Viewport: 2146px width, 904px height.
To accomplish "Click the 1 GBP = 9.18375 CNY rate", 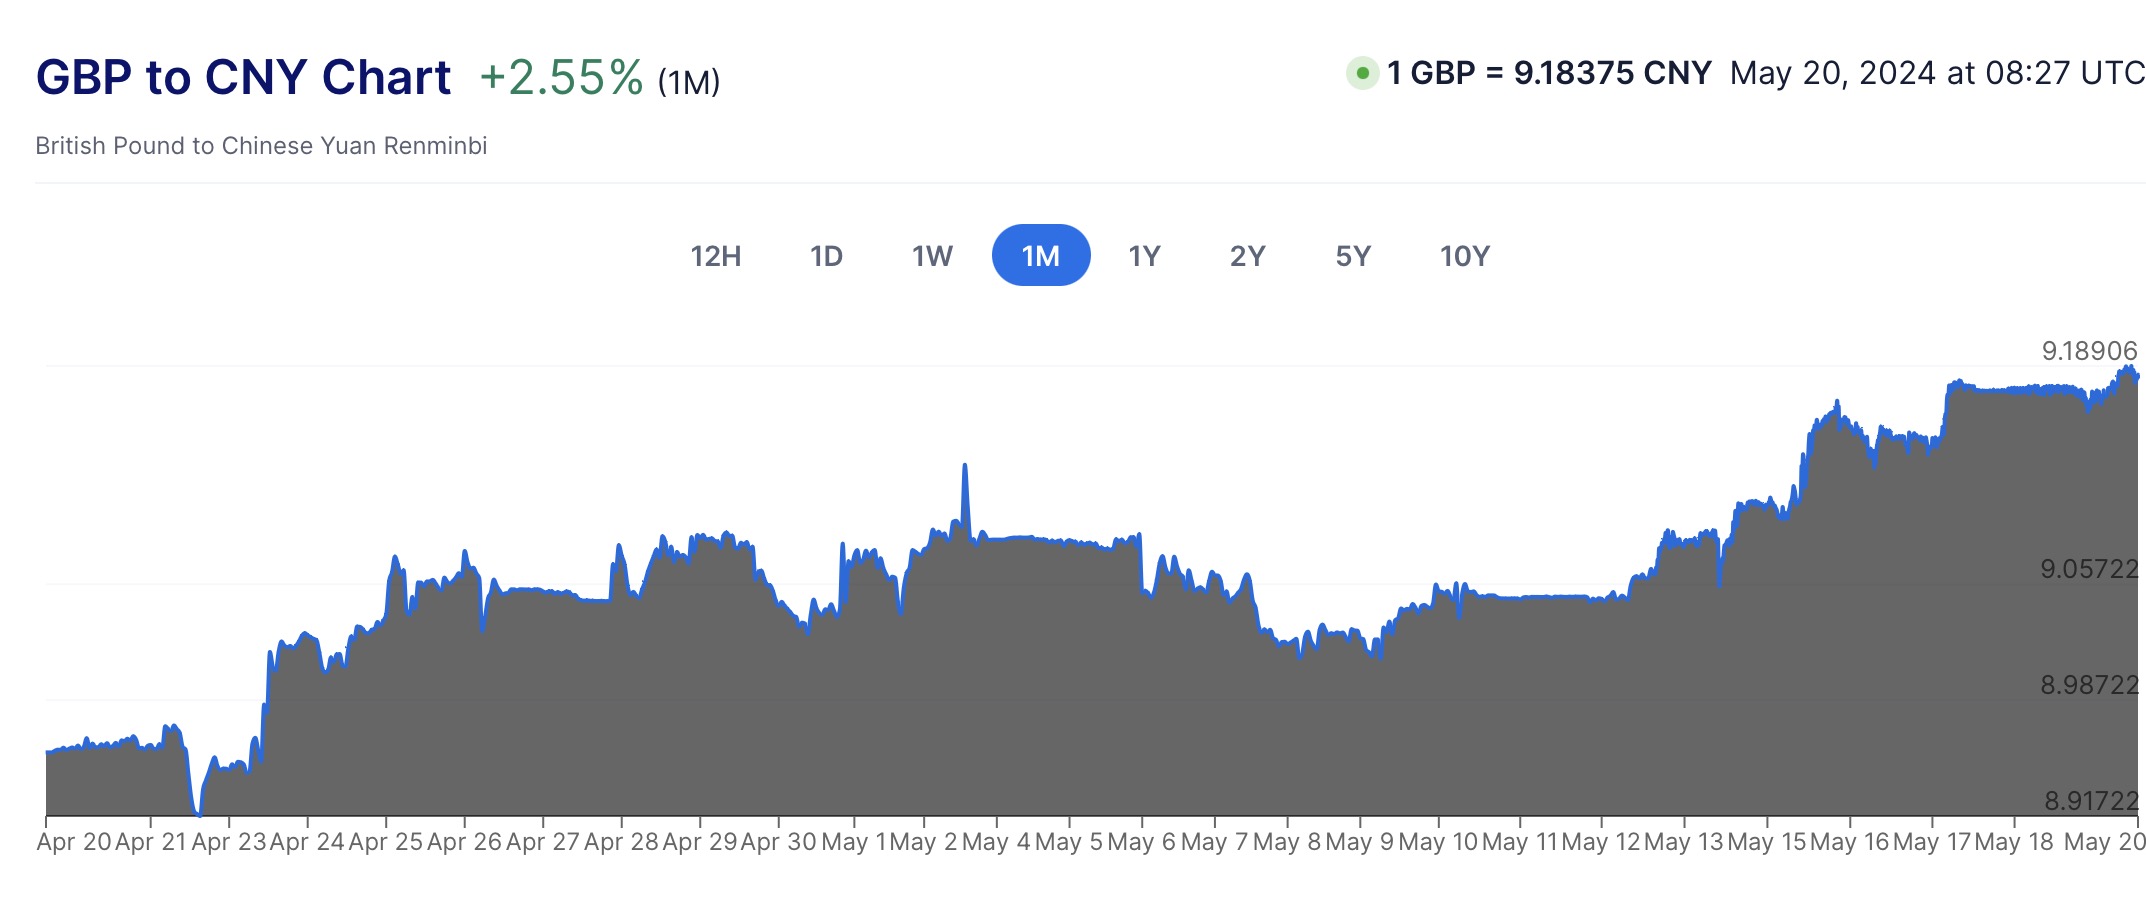I will [1549, 73].
